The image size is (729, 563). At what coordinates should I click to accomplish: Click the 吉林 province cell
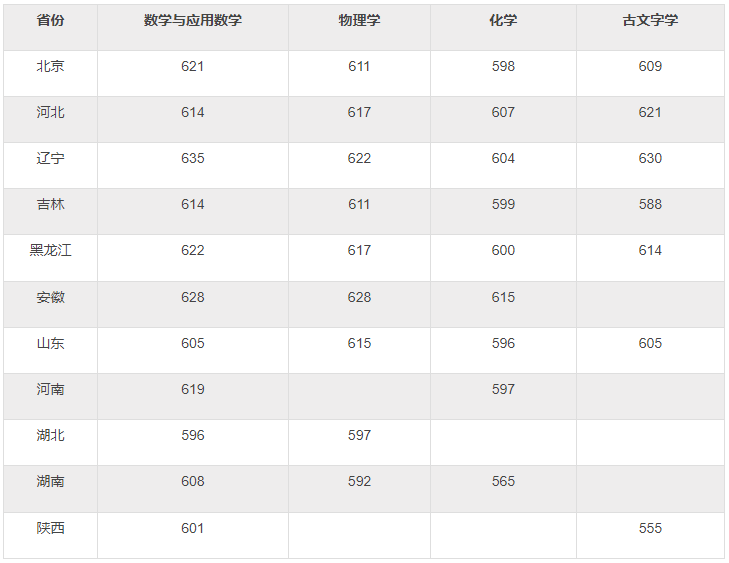[50, 204]
